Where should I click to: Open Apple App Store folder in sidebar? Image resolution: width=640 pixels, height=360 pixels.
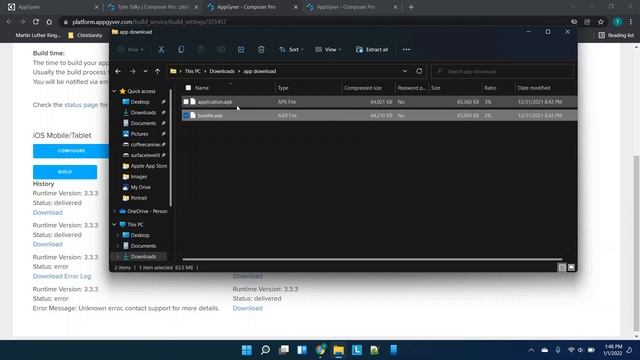(x=145, y=166)
